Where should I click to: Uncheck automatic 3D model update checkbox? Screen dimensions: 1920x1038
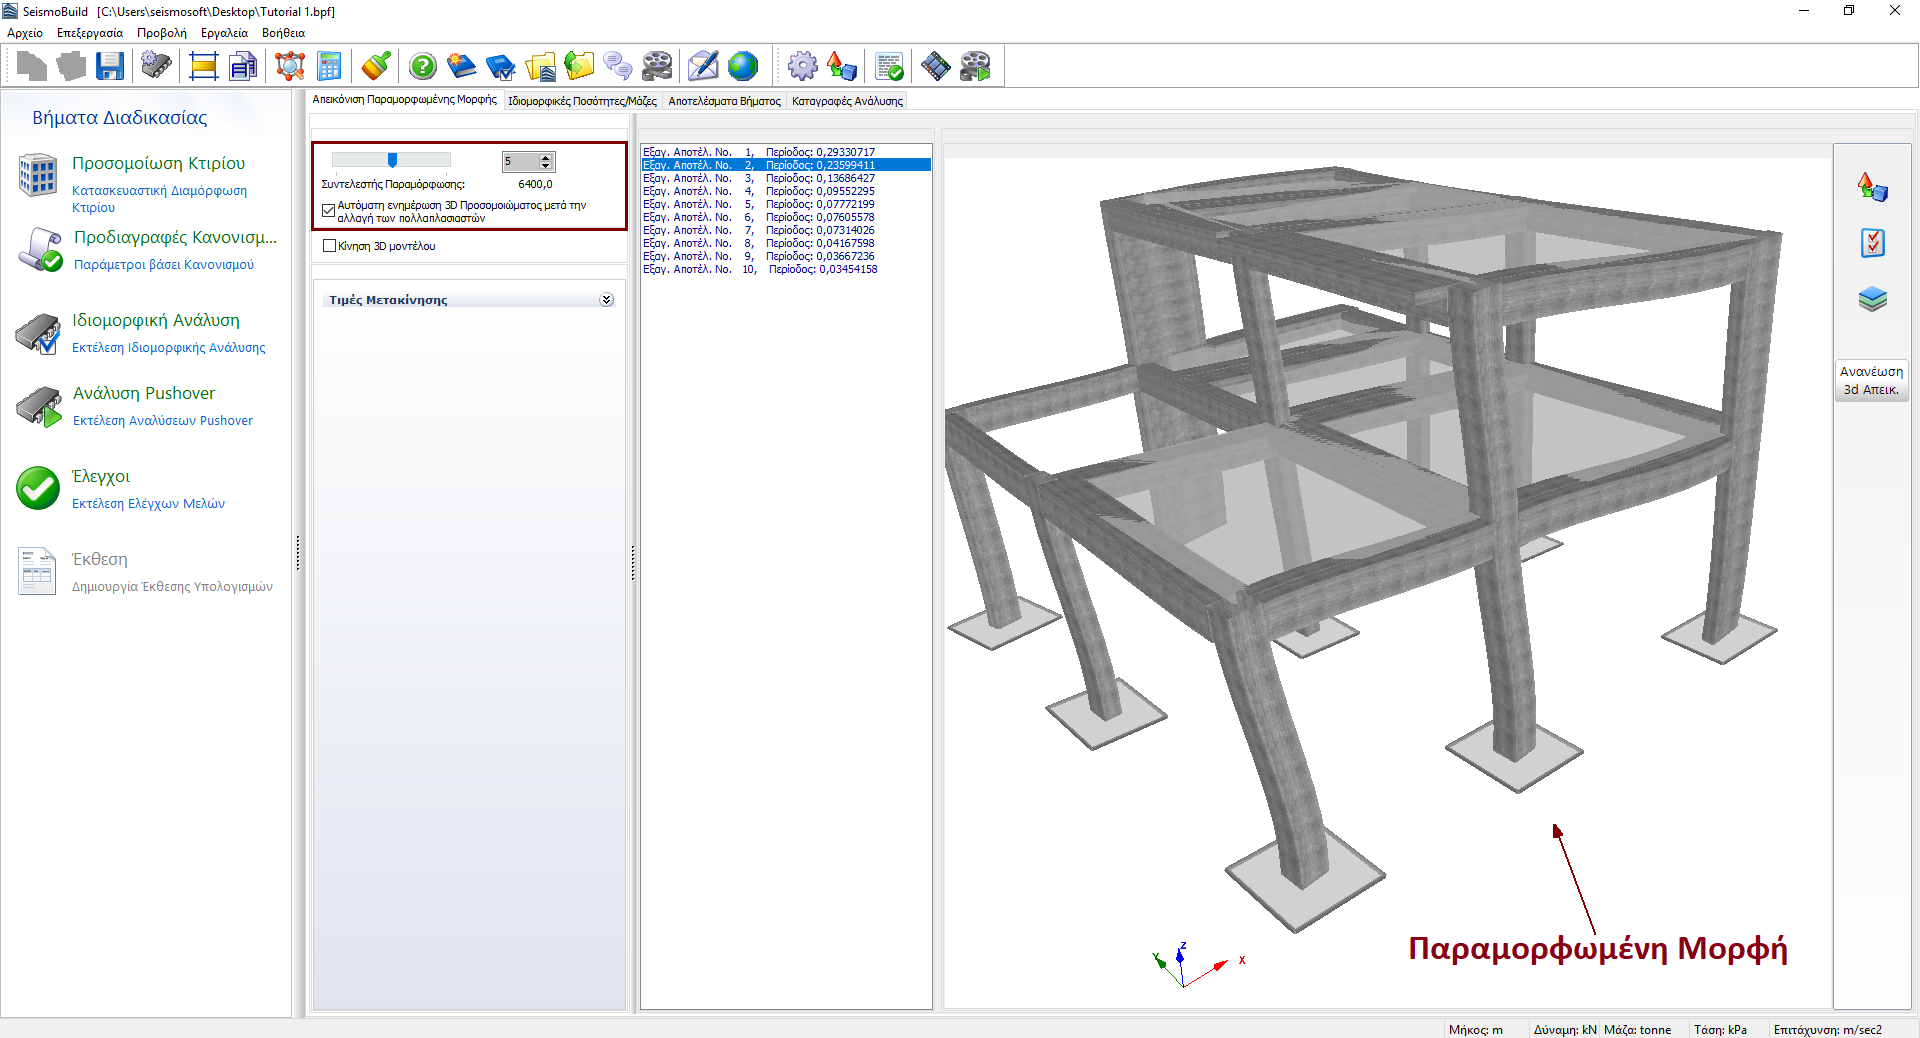(x=329, y=210)
